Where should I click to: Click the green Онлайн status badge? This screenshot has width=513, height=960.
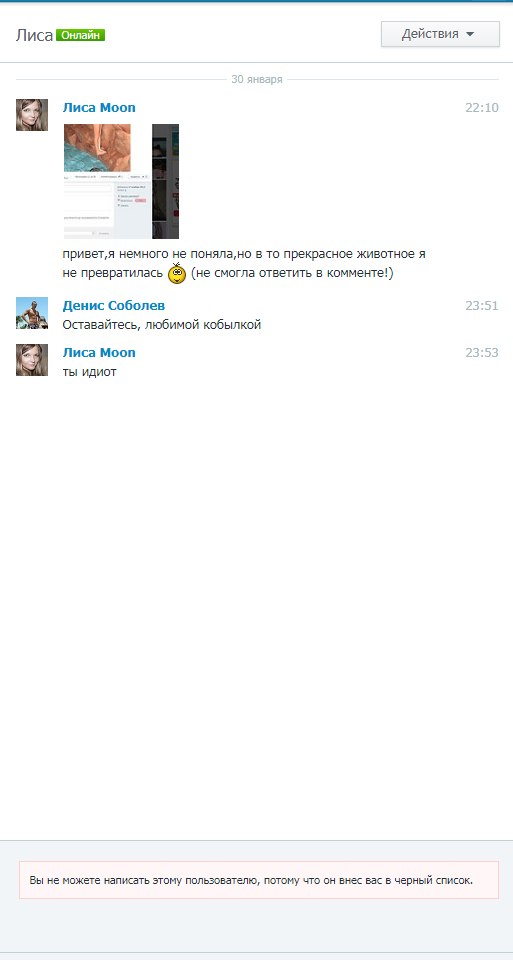(x=80, y=36)
